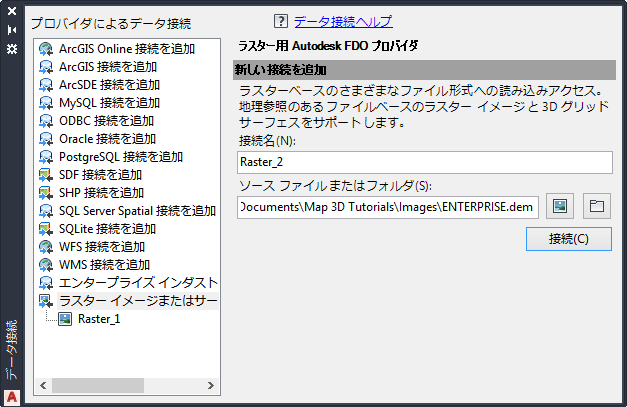The image size is (627, 407).
Task: Click the ArcGIS Online connection icon
Action: [x=46, y=49]
